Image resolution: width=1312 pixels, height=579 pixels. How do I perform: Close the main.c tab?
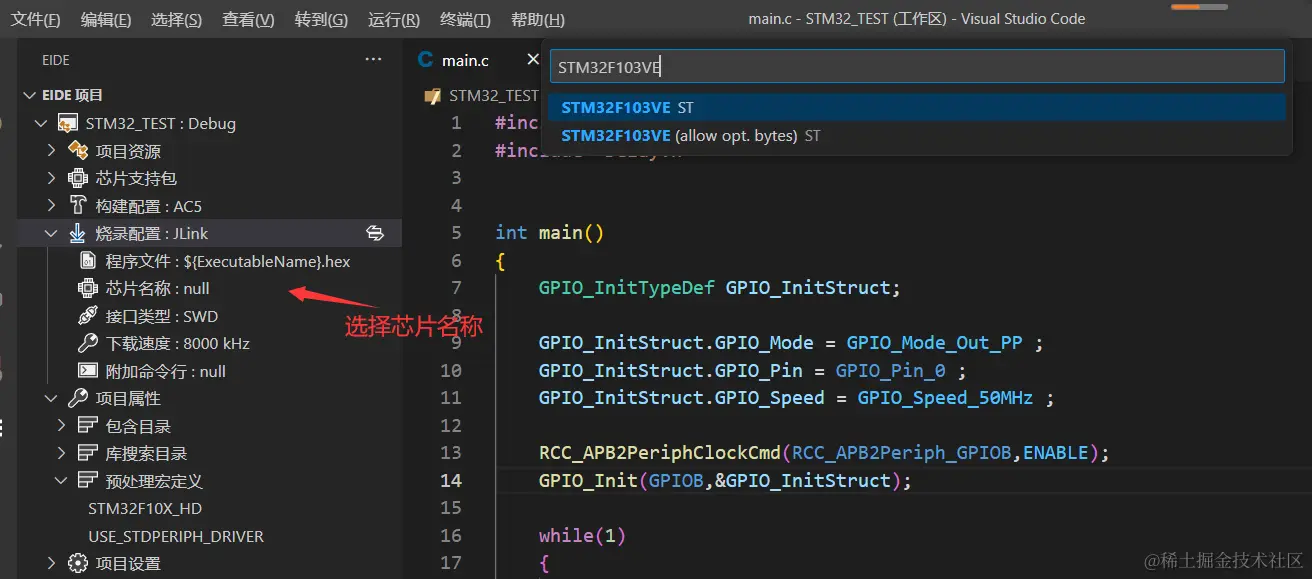pos(532,60)
